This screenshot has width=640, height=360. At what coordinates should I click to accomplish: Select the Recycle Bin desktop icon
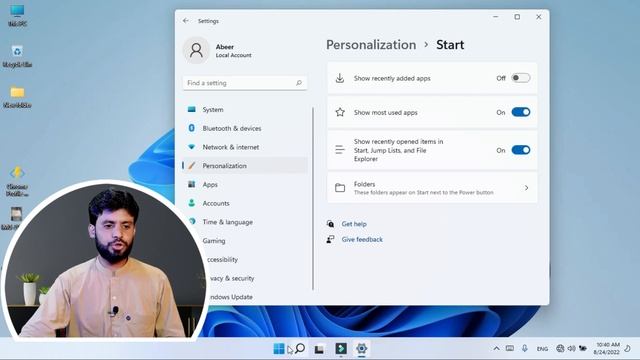pos(17,56)
